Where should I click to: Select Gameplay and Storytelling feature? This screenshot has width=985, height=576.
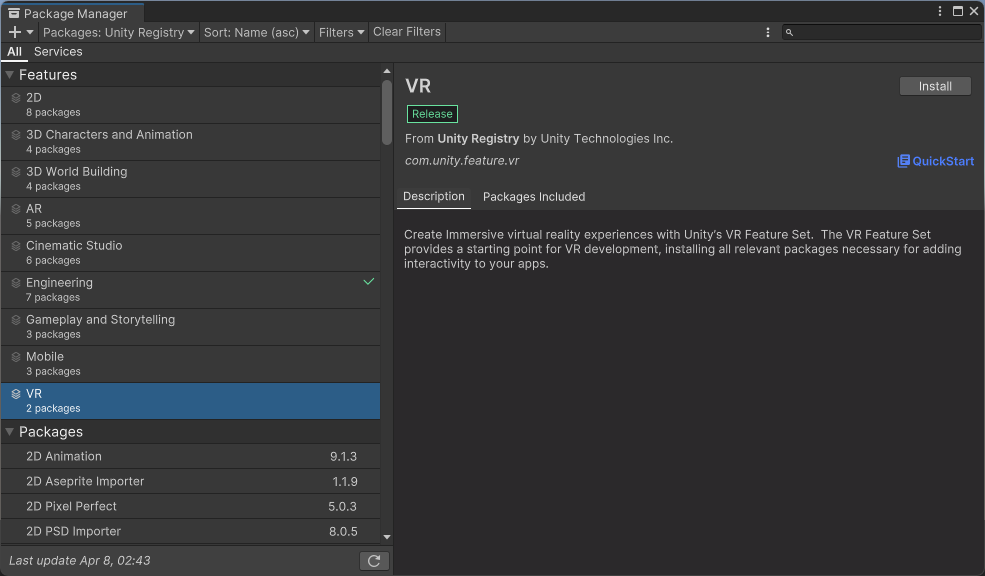190,327
